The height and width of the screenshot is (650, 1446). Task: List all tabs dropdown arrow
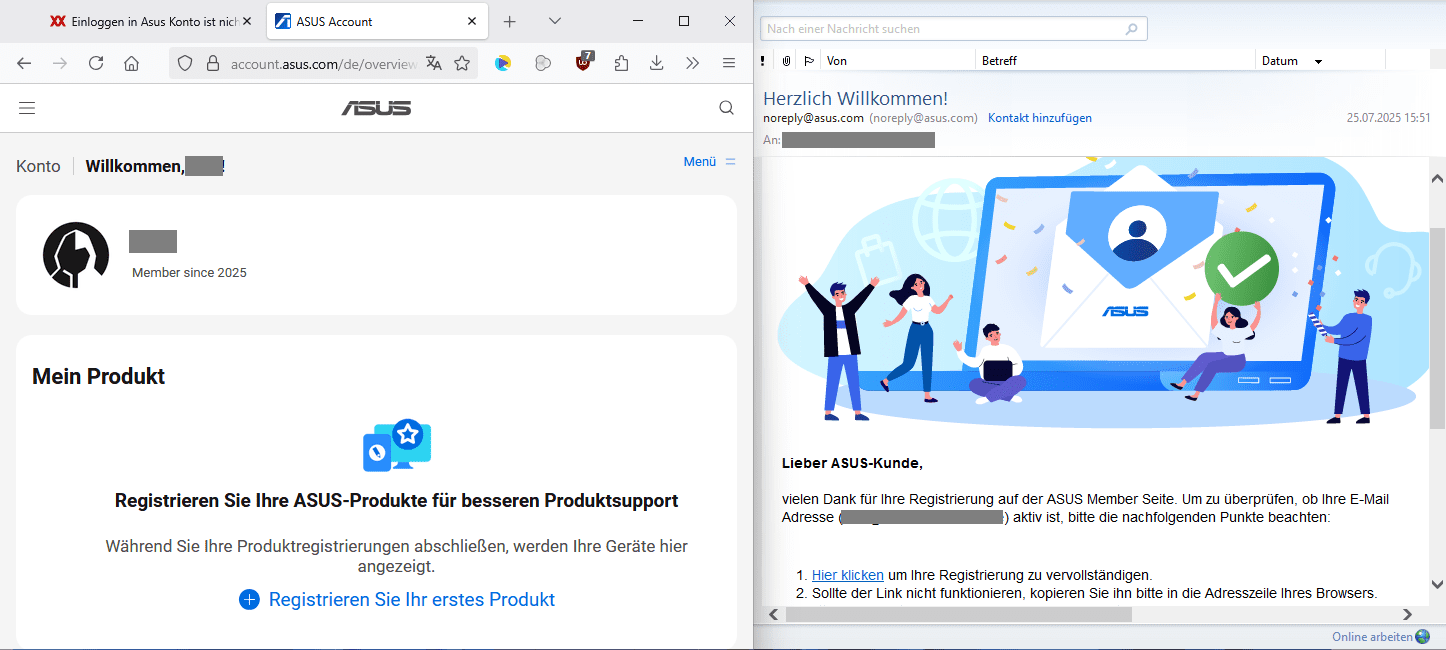click(x=555, y=21)
